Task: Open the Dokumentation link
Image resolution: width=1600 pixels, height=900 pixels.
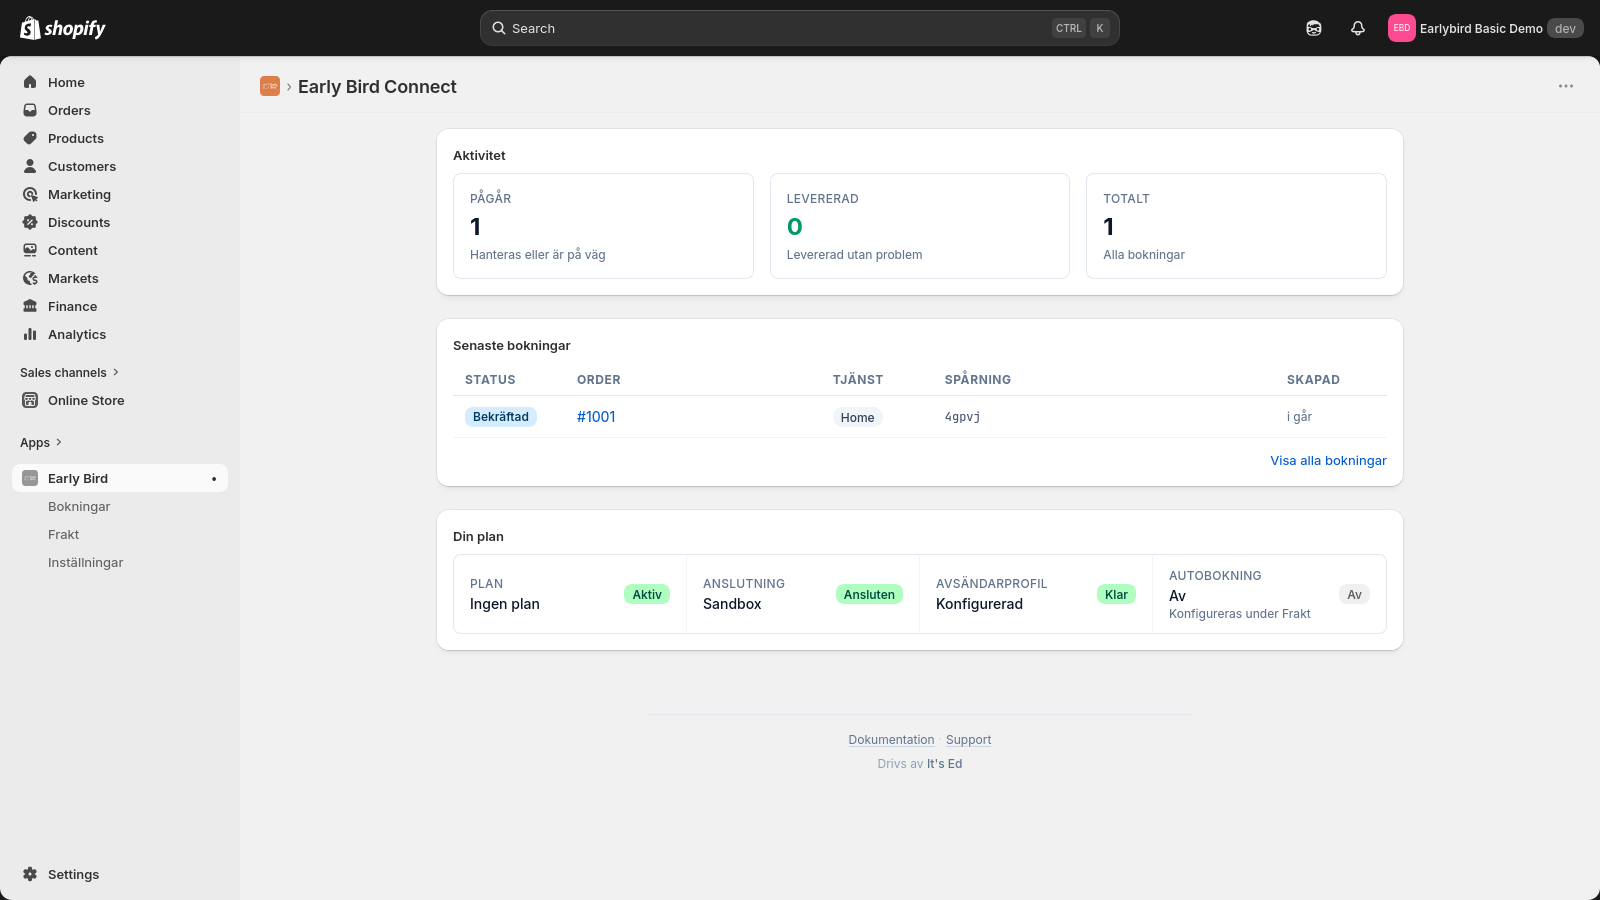Action: [x=891, y=740]
